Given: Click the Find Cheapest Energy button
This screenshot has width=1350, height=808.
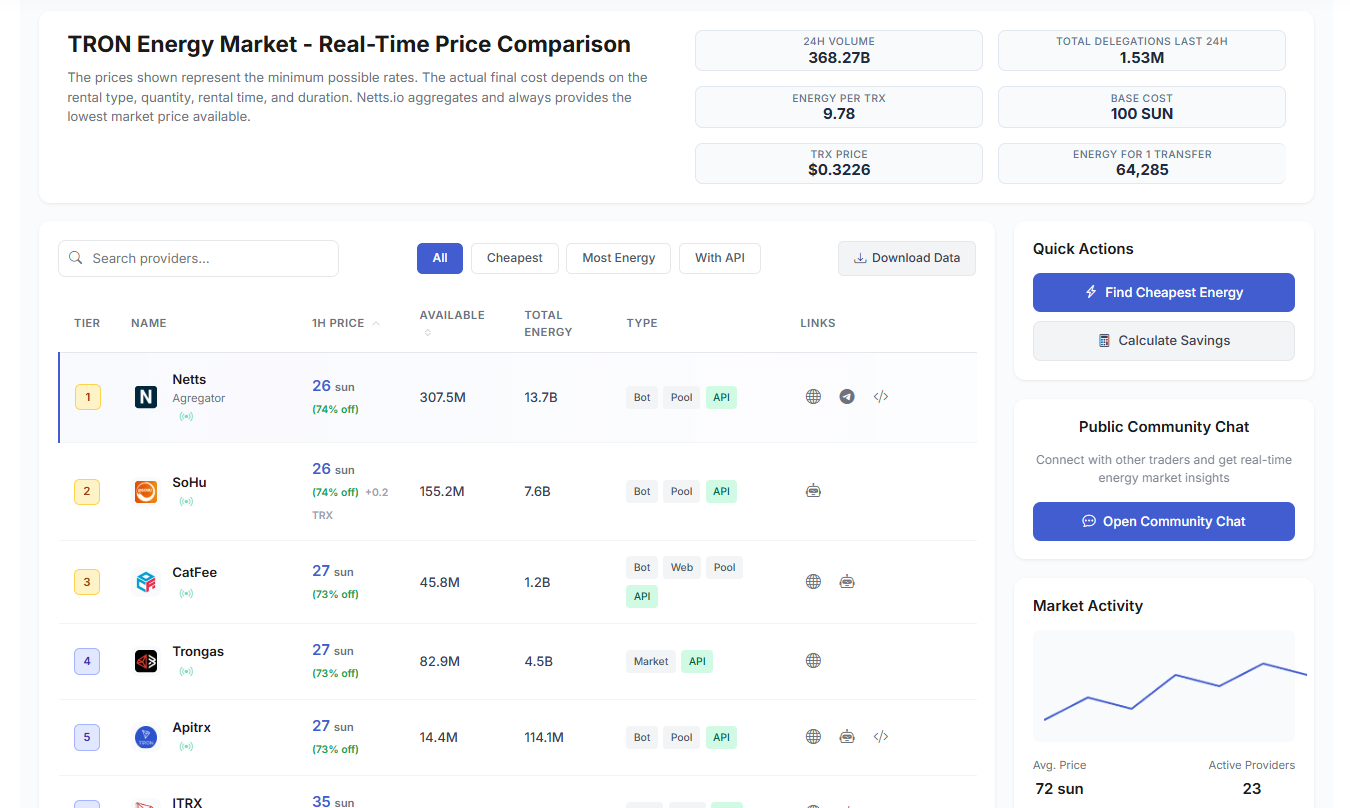Looking at the screenshot, I should pos(1163,293).
